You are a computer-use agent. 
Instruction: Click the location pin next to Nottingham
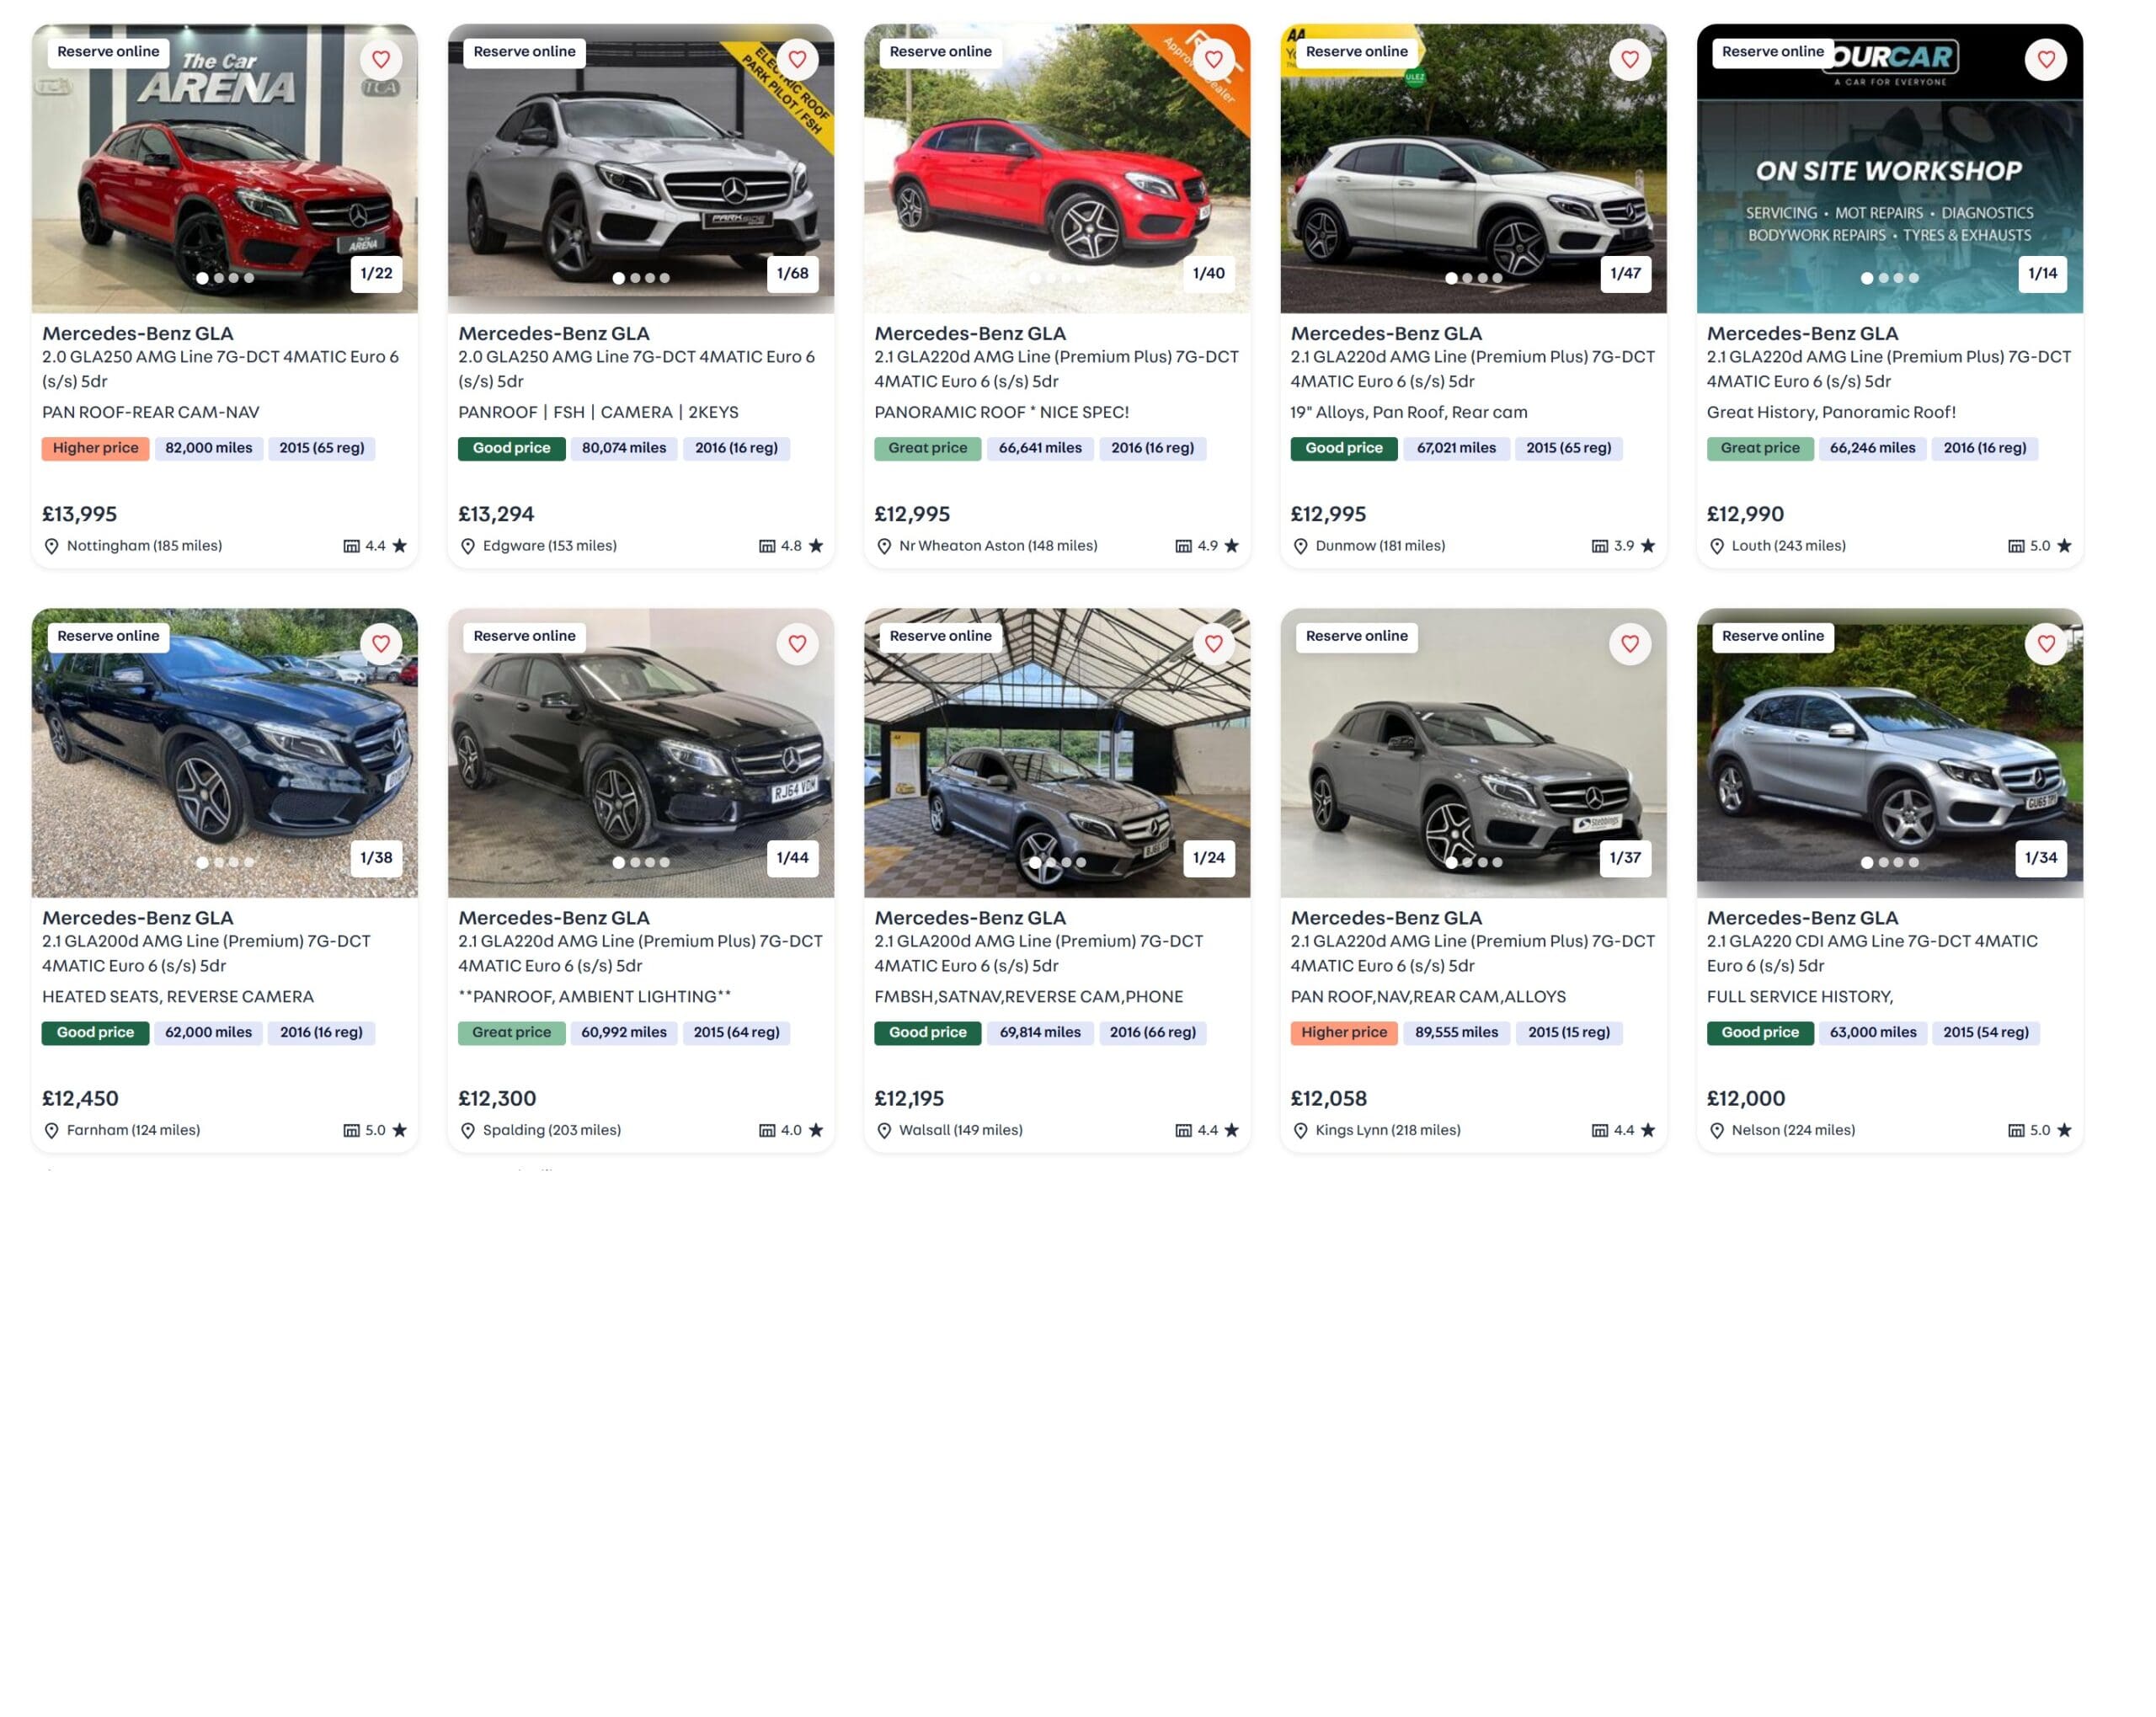click(x=52, y=546)
